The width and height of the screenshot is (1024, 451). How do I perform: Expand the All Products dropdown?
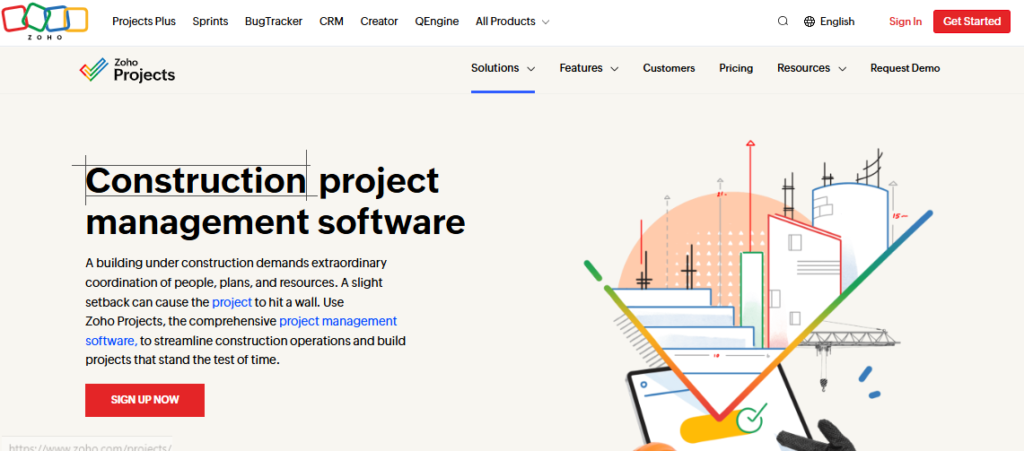513,21
